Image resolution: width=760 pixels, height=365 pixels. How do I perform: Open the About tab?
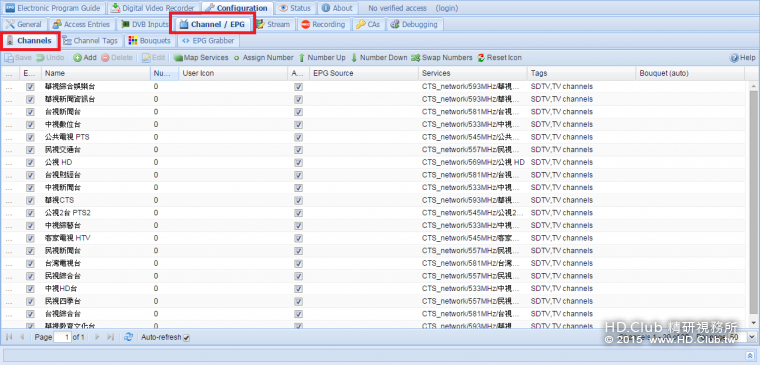tap(337, 8)
